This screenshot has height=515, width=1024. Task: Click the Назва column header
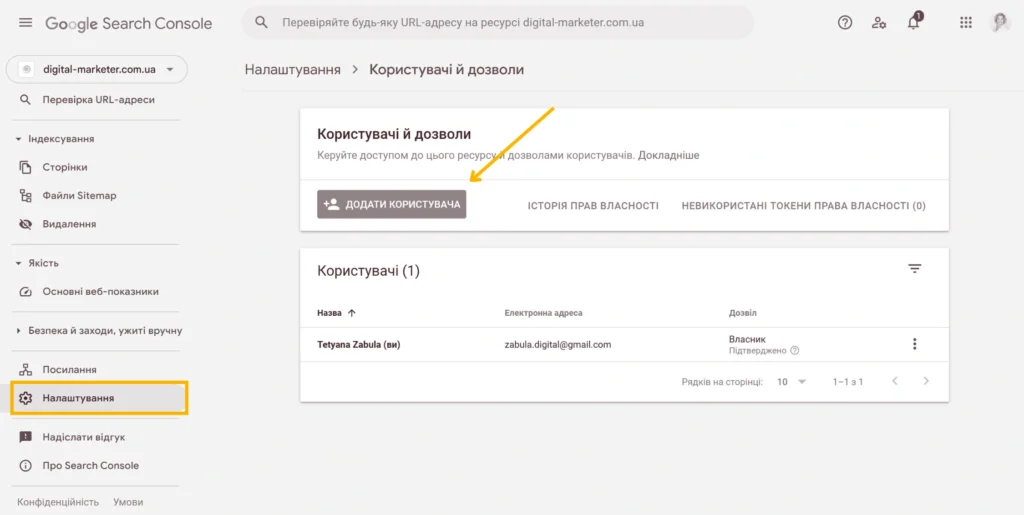329,313
